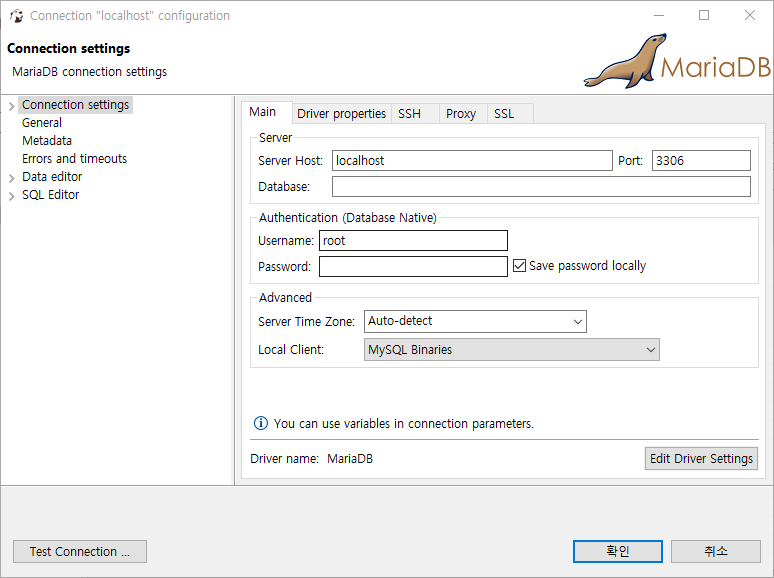
Task: Select Data editor in the tree
Action: (52, 177)
